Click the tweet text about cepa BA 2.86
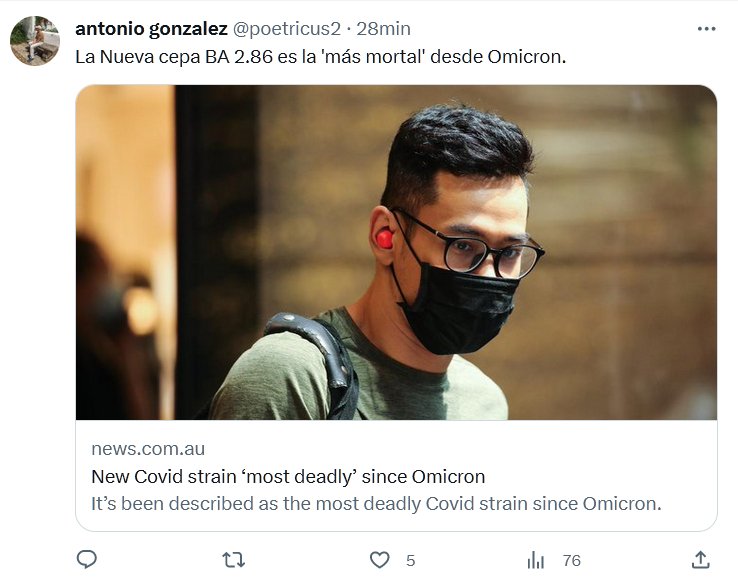 tap(321, 57)
